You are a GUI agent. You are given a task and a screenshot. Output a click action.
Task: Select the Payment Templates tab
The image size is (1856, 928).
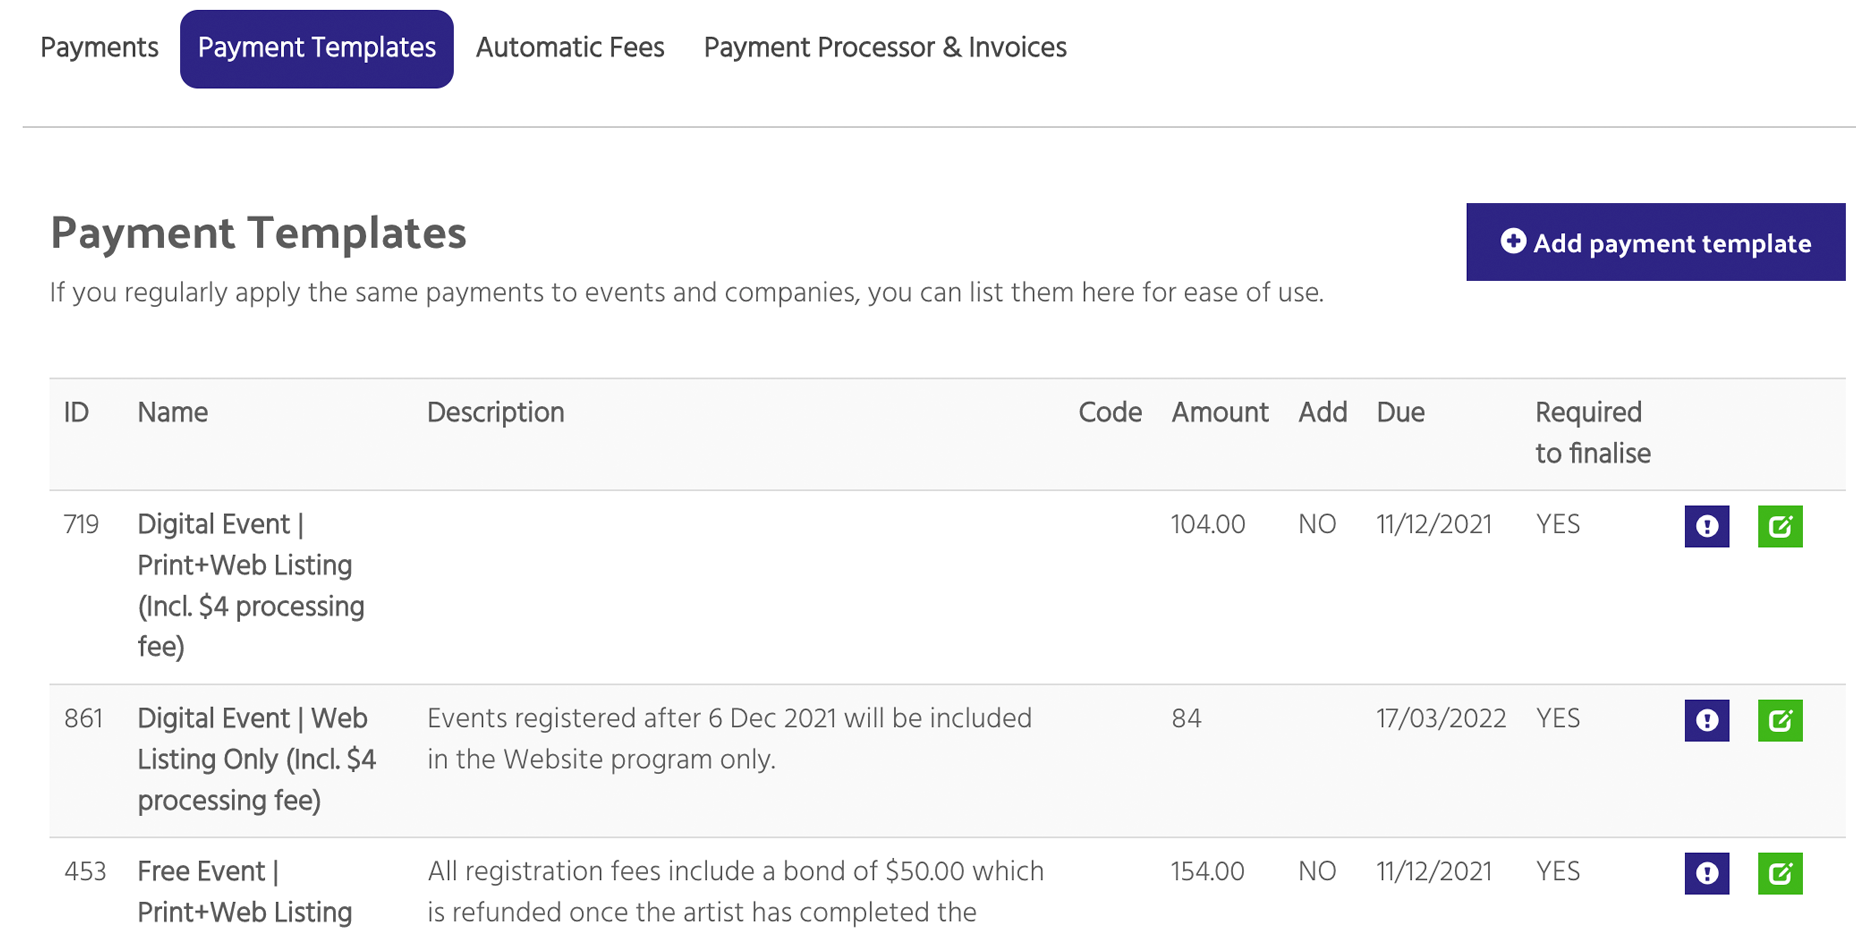click(x=316, y=49)
